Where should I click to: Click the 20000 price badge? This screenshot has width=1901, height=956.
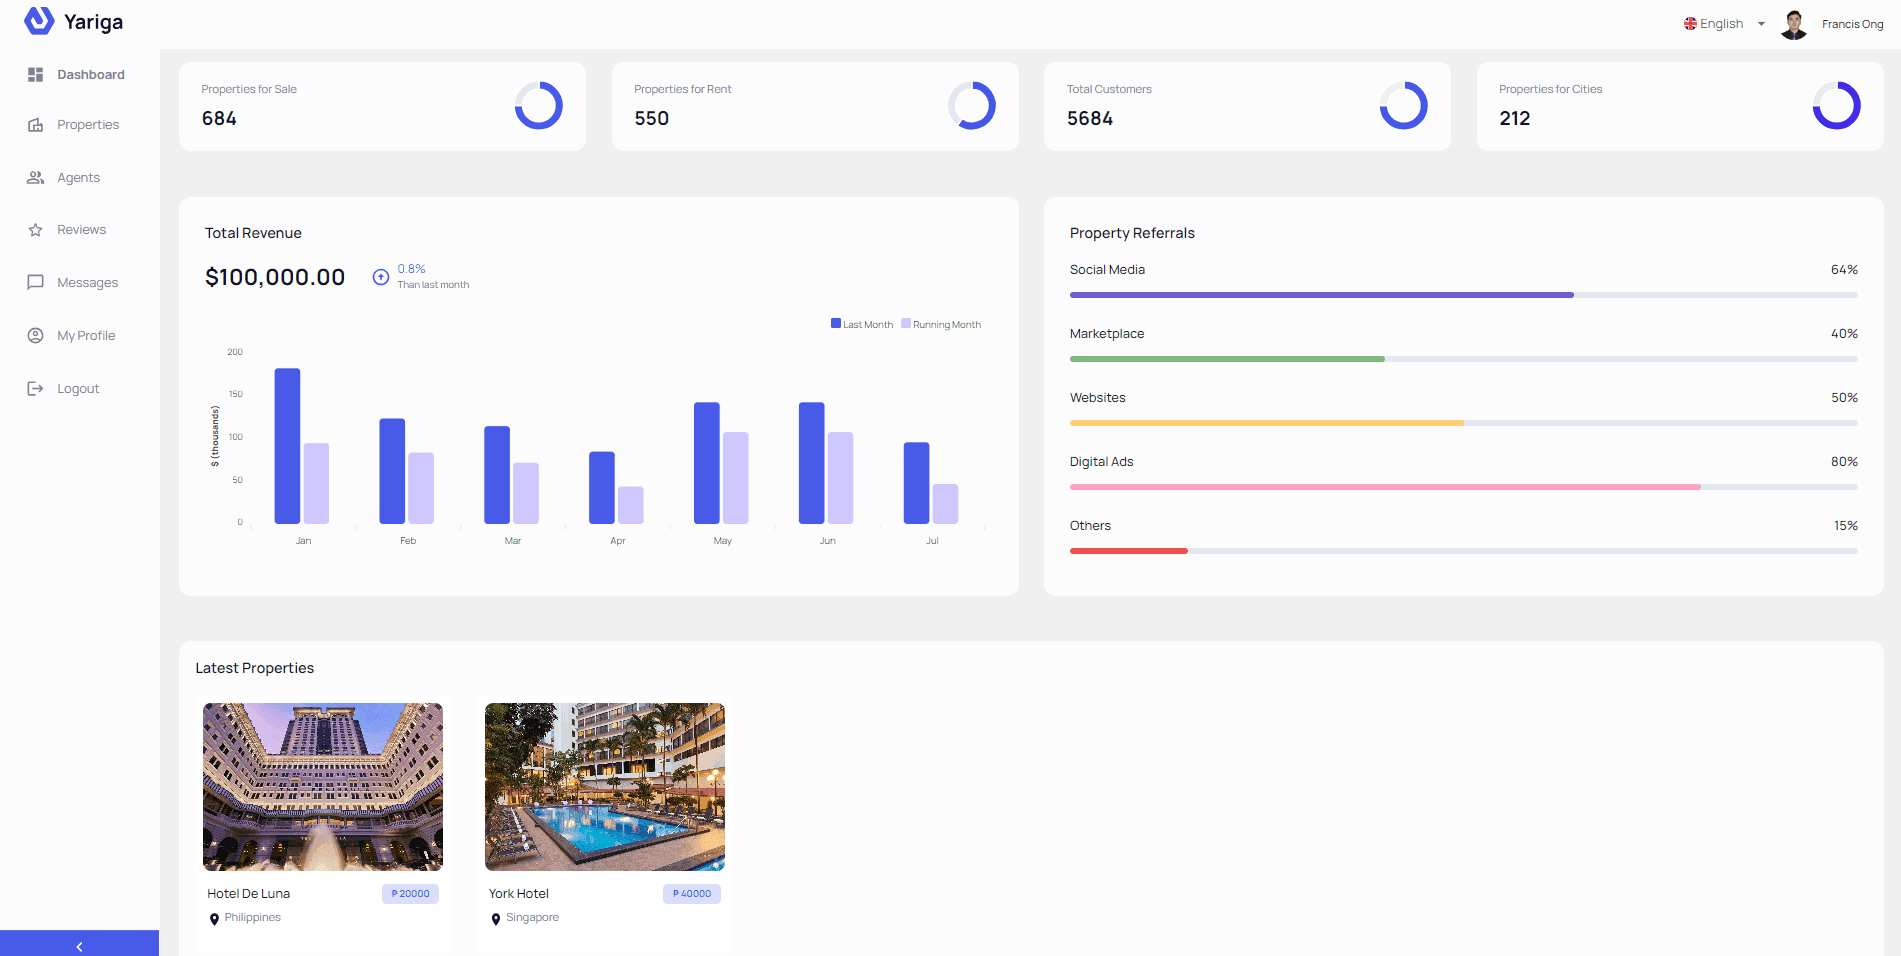click(410, 894)
